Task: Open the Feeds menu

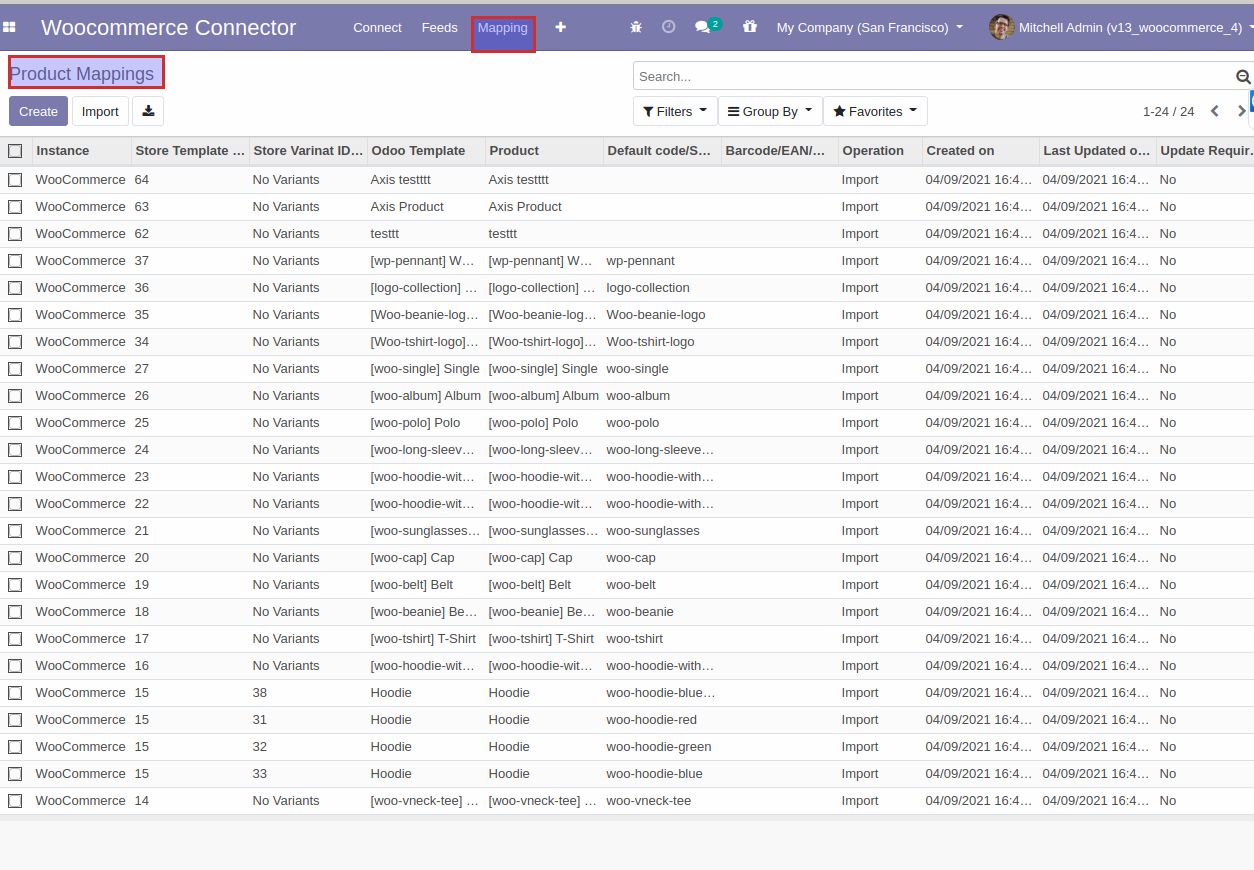Action: tap(439, 27)
